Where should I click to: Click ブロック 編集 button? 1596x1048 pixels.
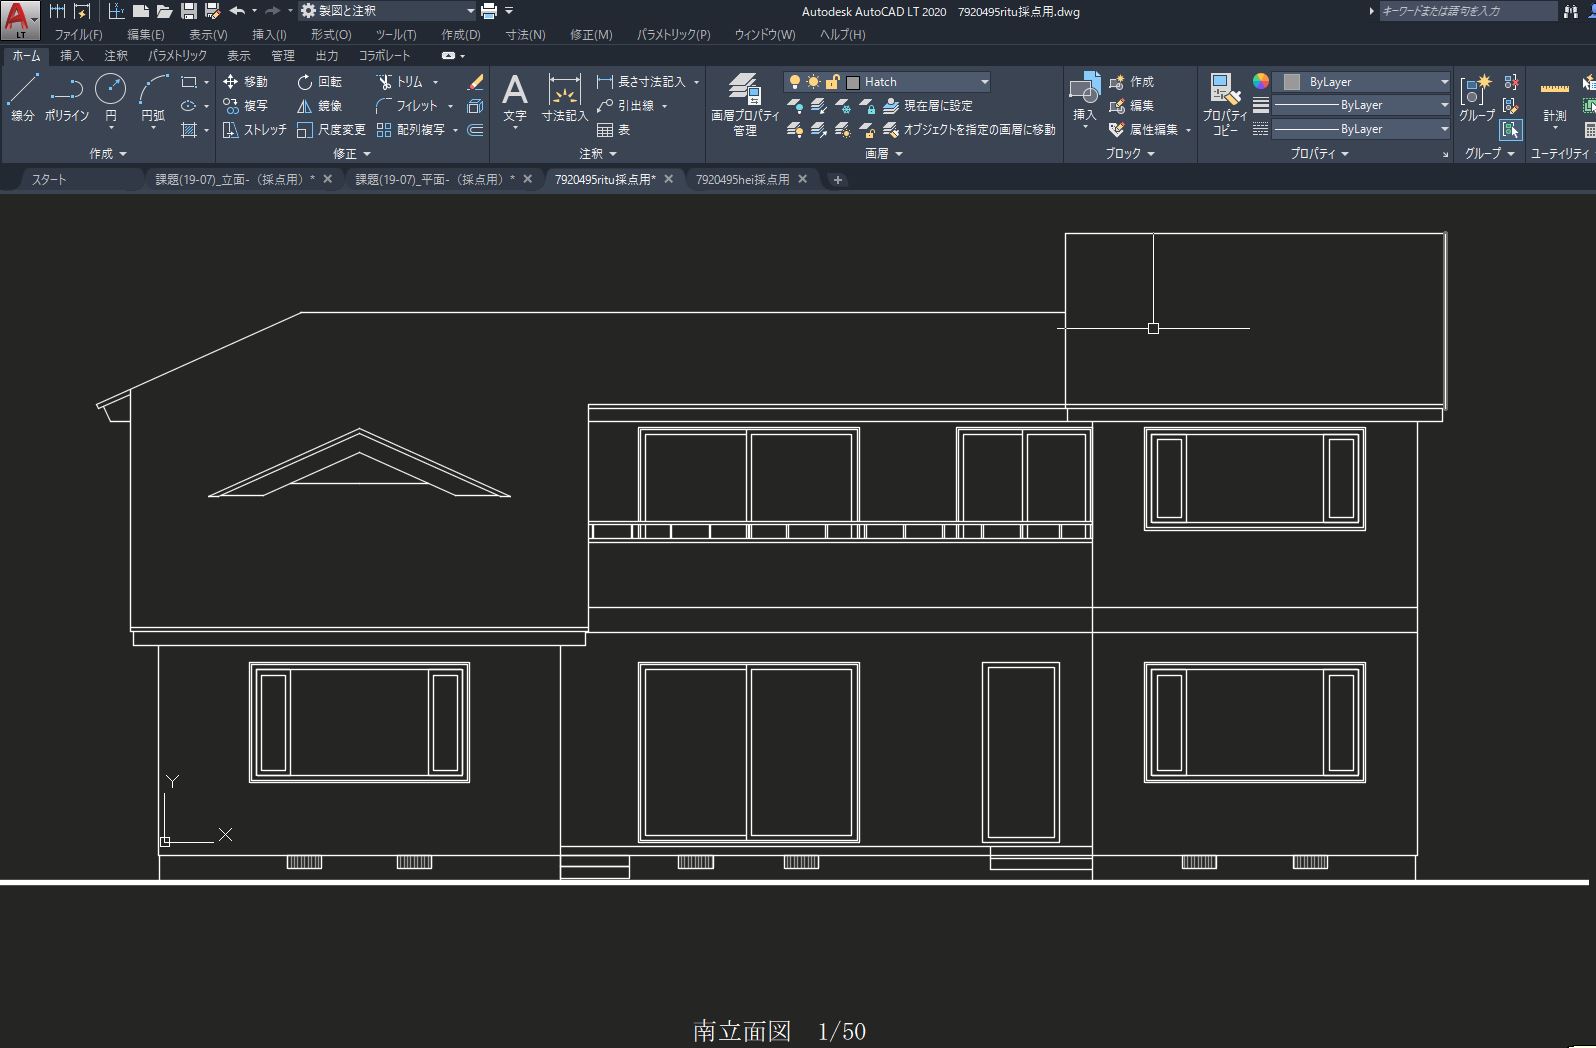(x=1131, y=106)
